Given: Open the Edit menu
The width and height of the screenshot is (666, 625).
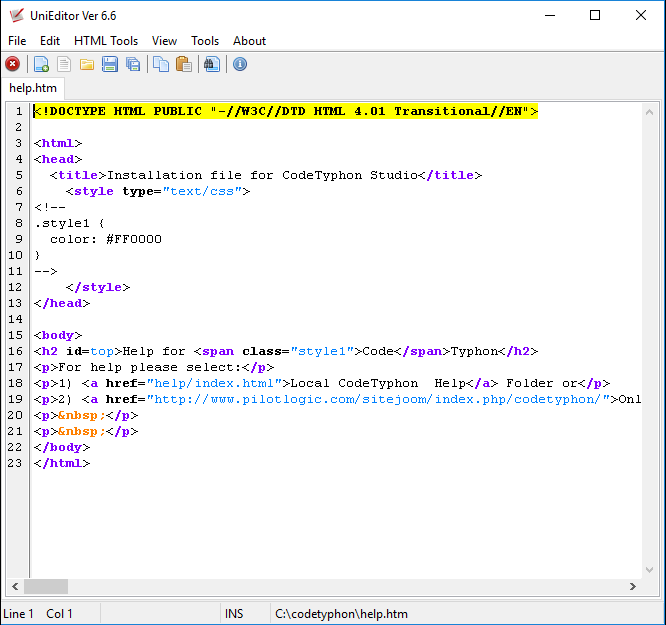Looking at the screenshot, I should pyautogui.click(x=50, y=41).
